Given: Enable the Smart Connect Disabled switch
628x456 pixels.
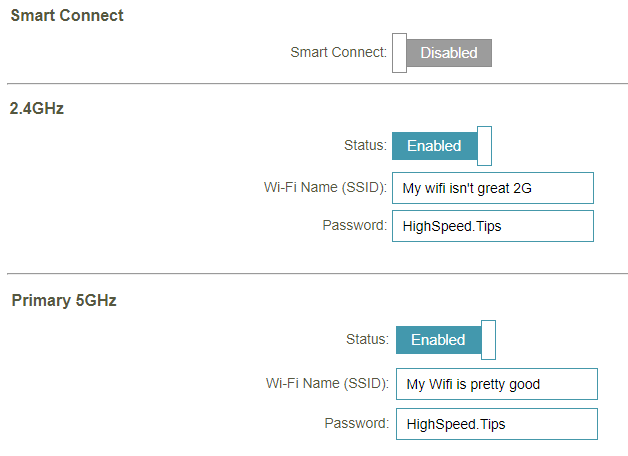Looking at the screenshot, I should point(442,53).
